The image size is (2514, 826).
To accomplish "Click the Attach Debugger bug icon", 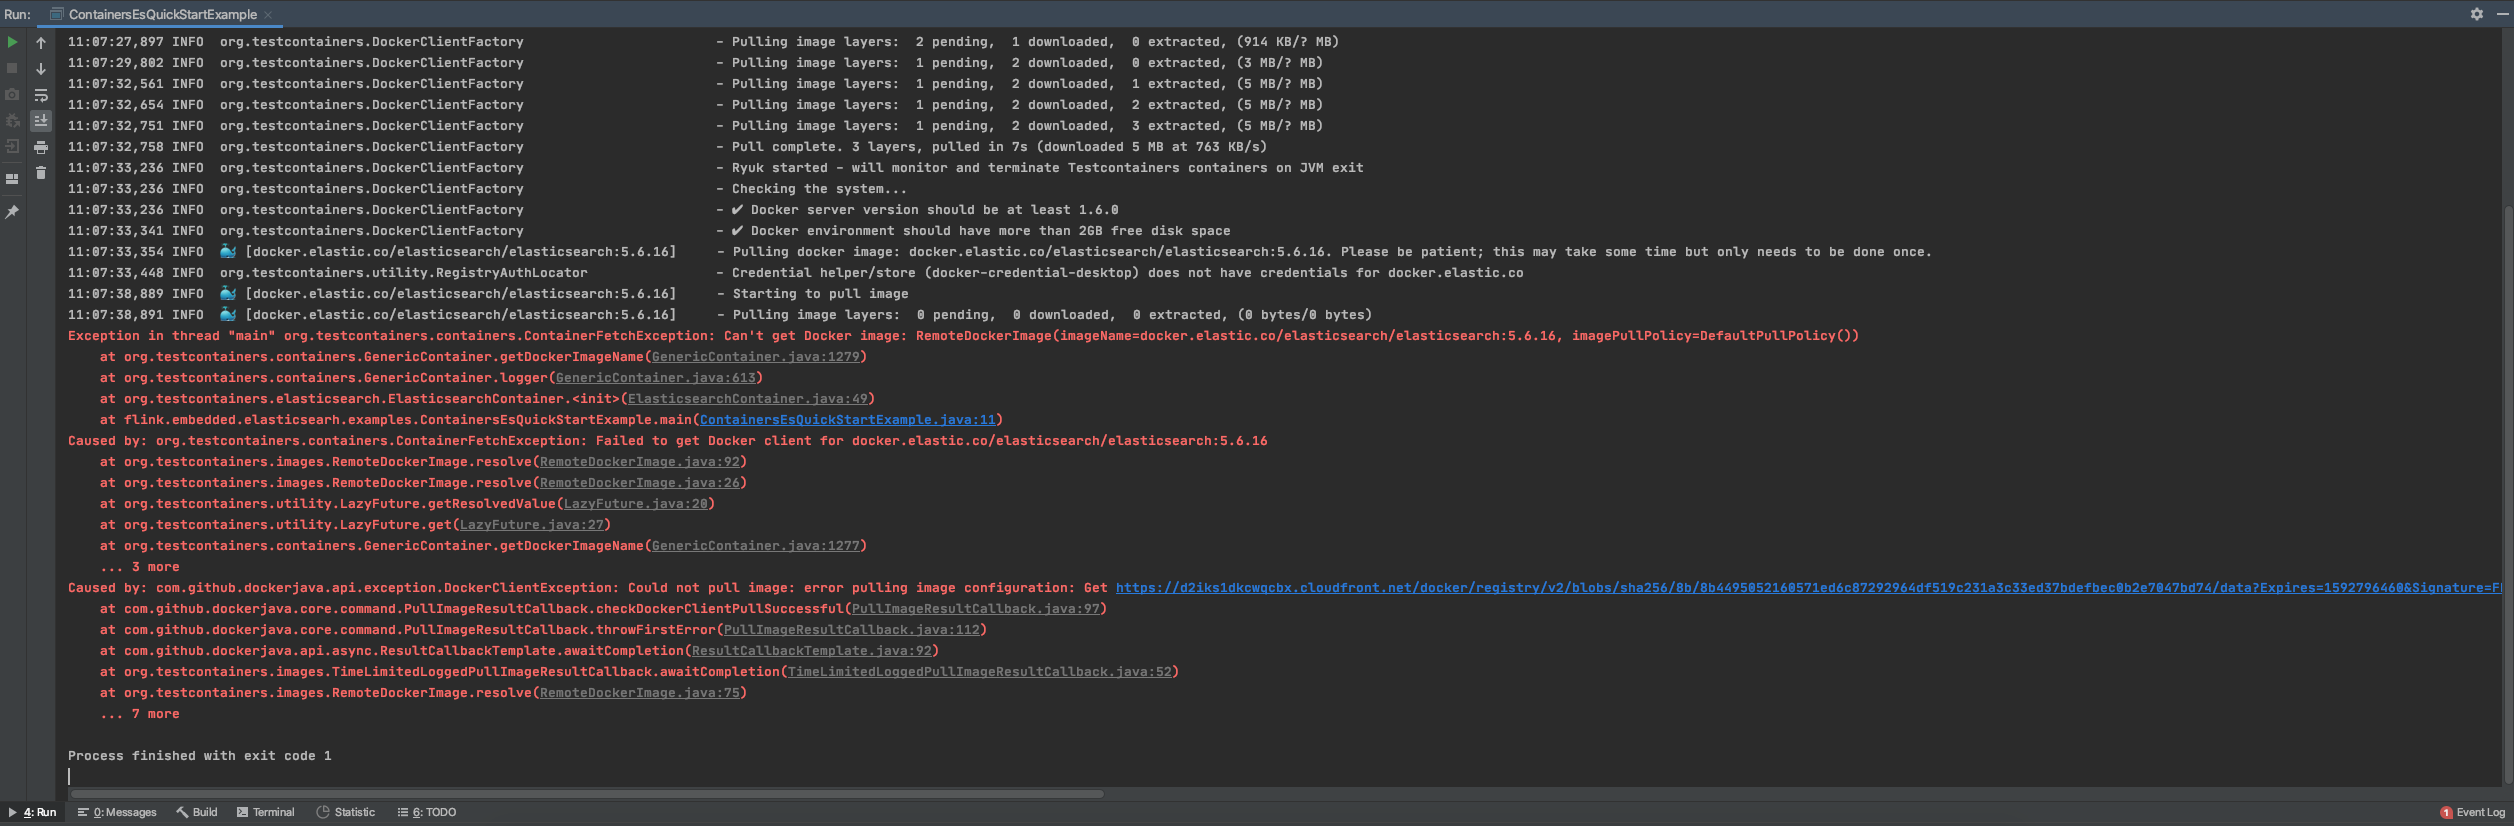I will (12, 120).
